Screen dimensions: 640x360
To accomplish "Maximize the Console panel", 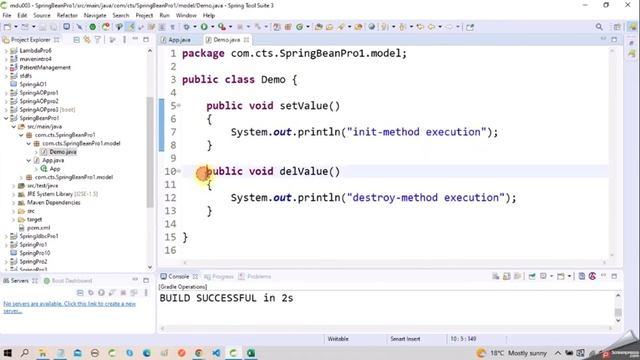I will [614, 276].
